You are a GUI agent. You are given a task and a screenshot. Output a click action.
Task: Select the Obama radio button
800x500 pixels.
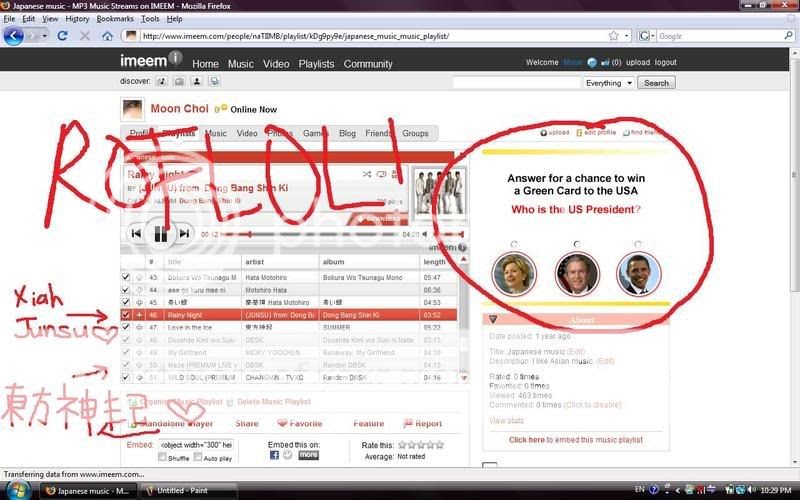tap(638, 244)
